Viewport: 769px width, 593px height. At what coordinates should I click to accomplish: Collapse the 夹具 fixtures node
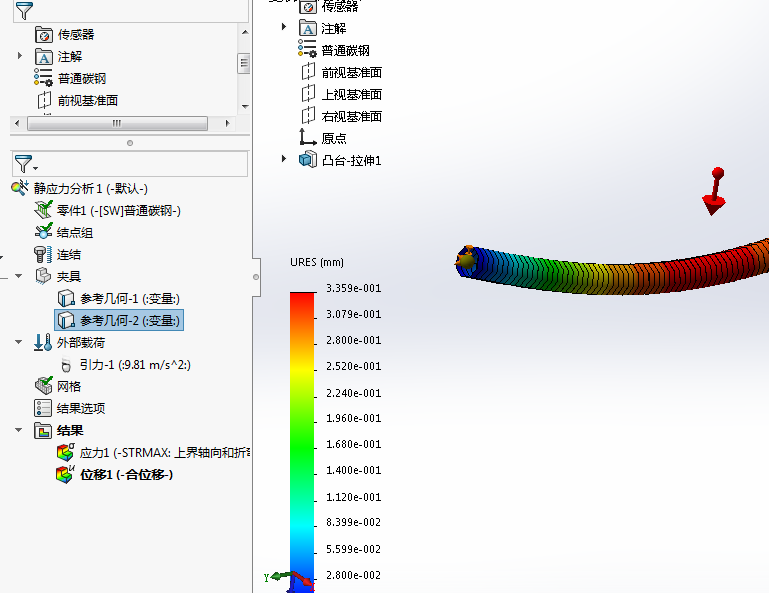(x=19, y=276)
